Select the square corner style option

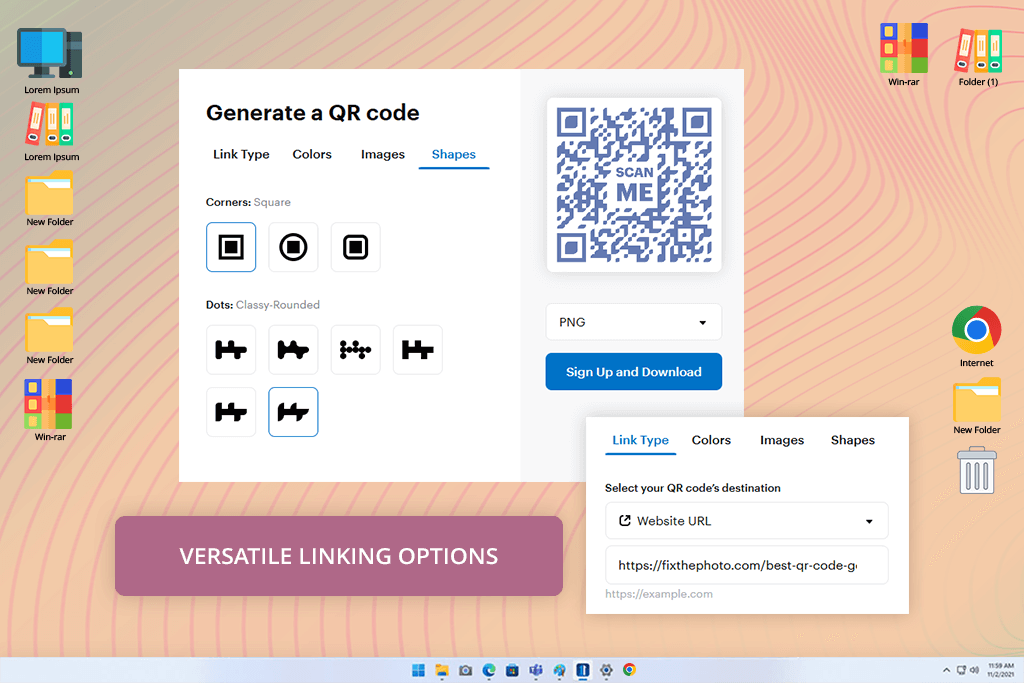click(x=231, y=247)
